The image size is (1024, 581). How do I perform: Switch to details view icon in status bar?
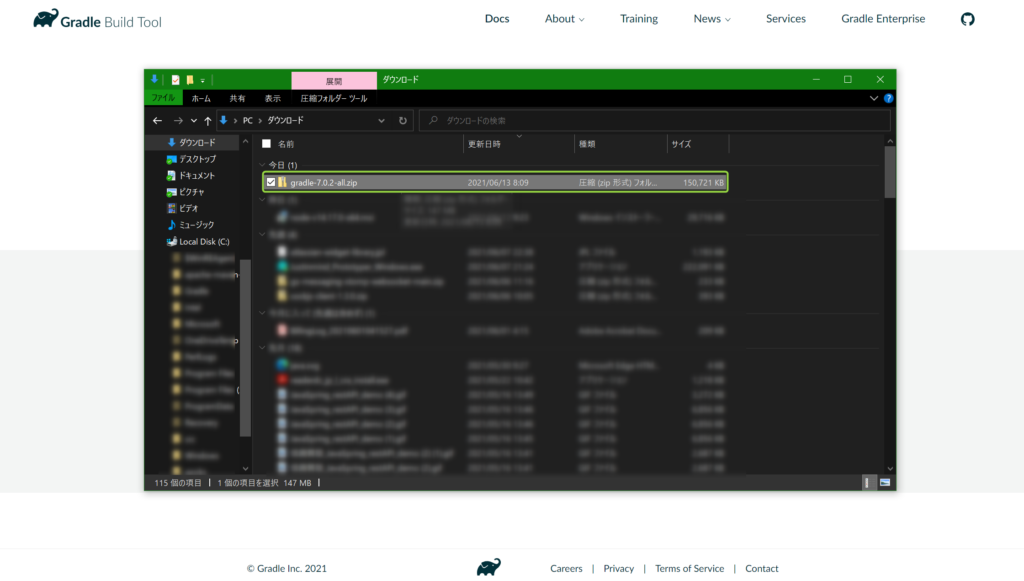(x=867, y=482)
